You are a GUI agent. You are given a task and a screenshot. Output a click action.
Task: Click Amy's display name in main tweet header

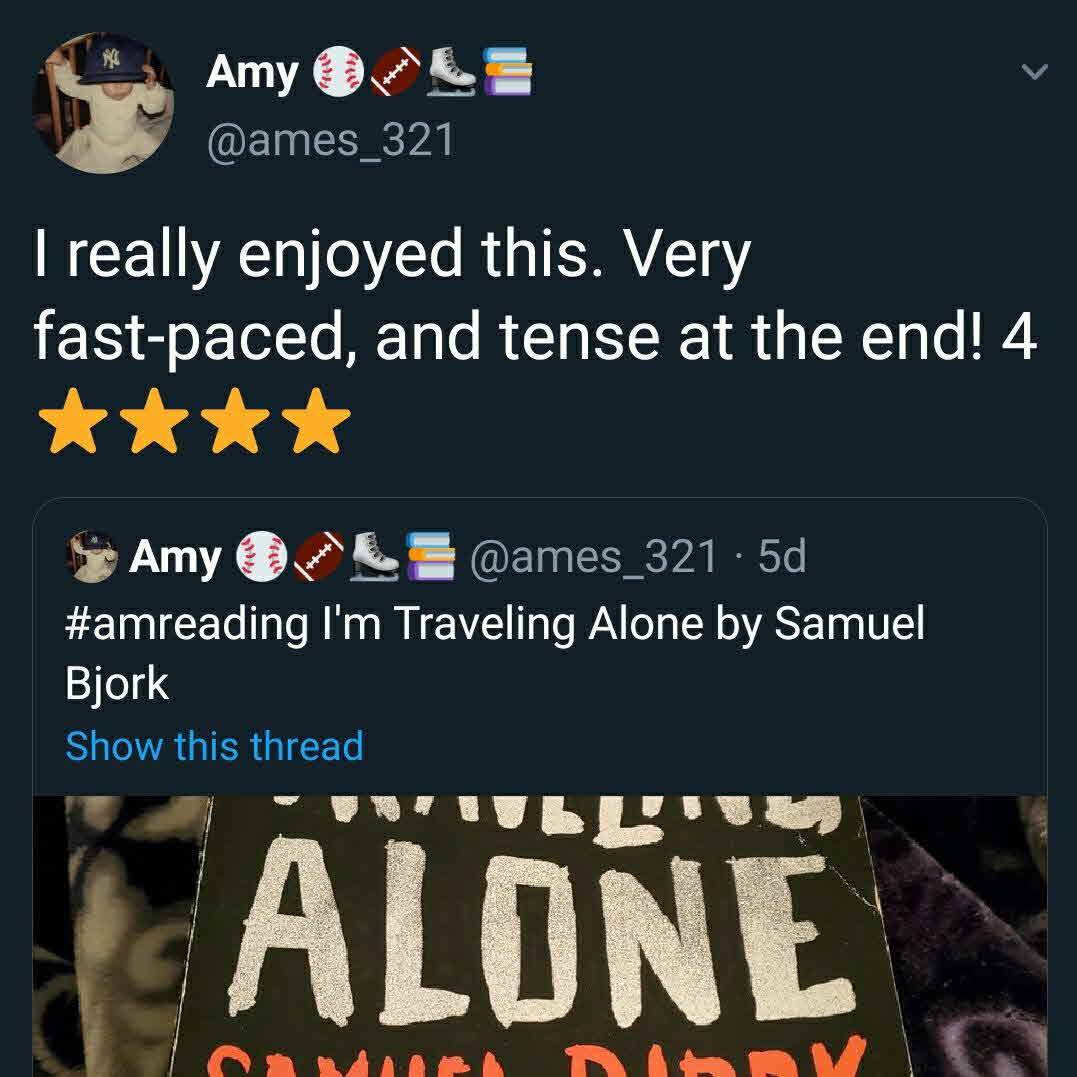point(252,72)
